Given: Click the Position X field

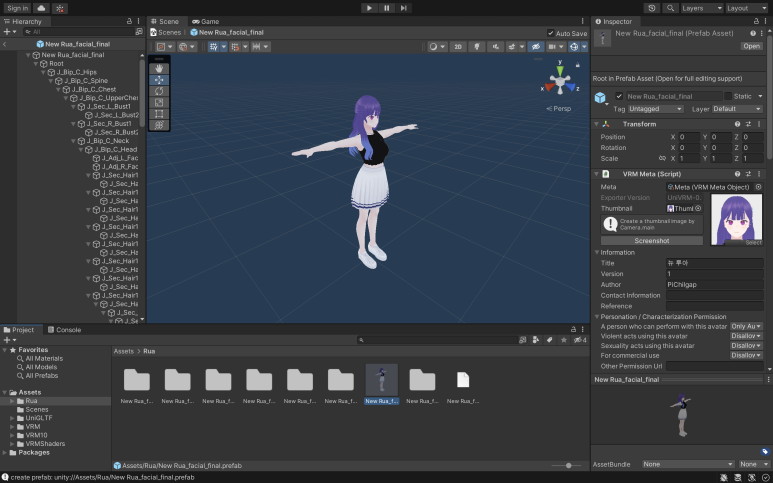Looking at the screenshot, I should tap(689, 137).
